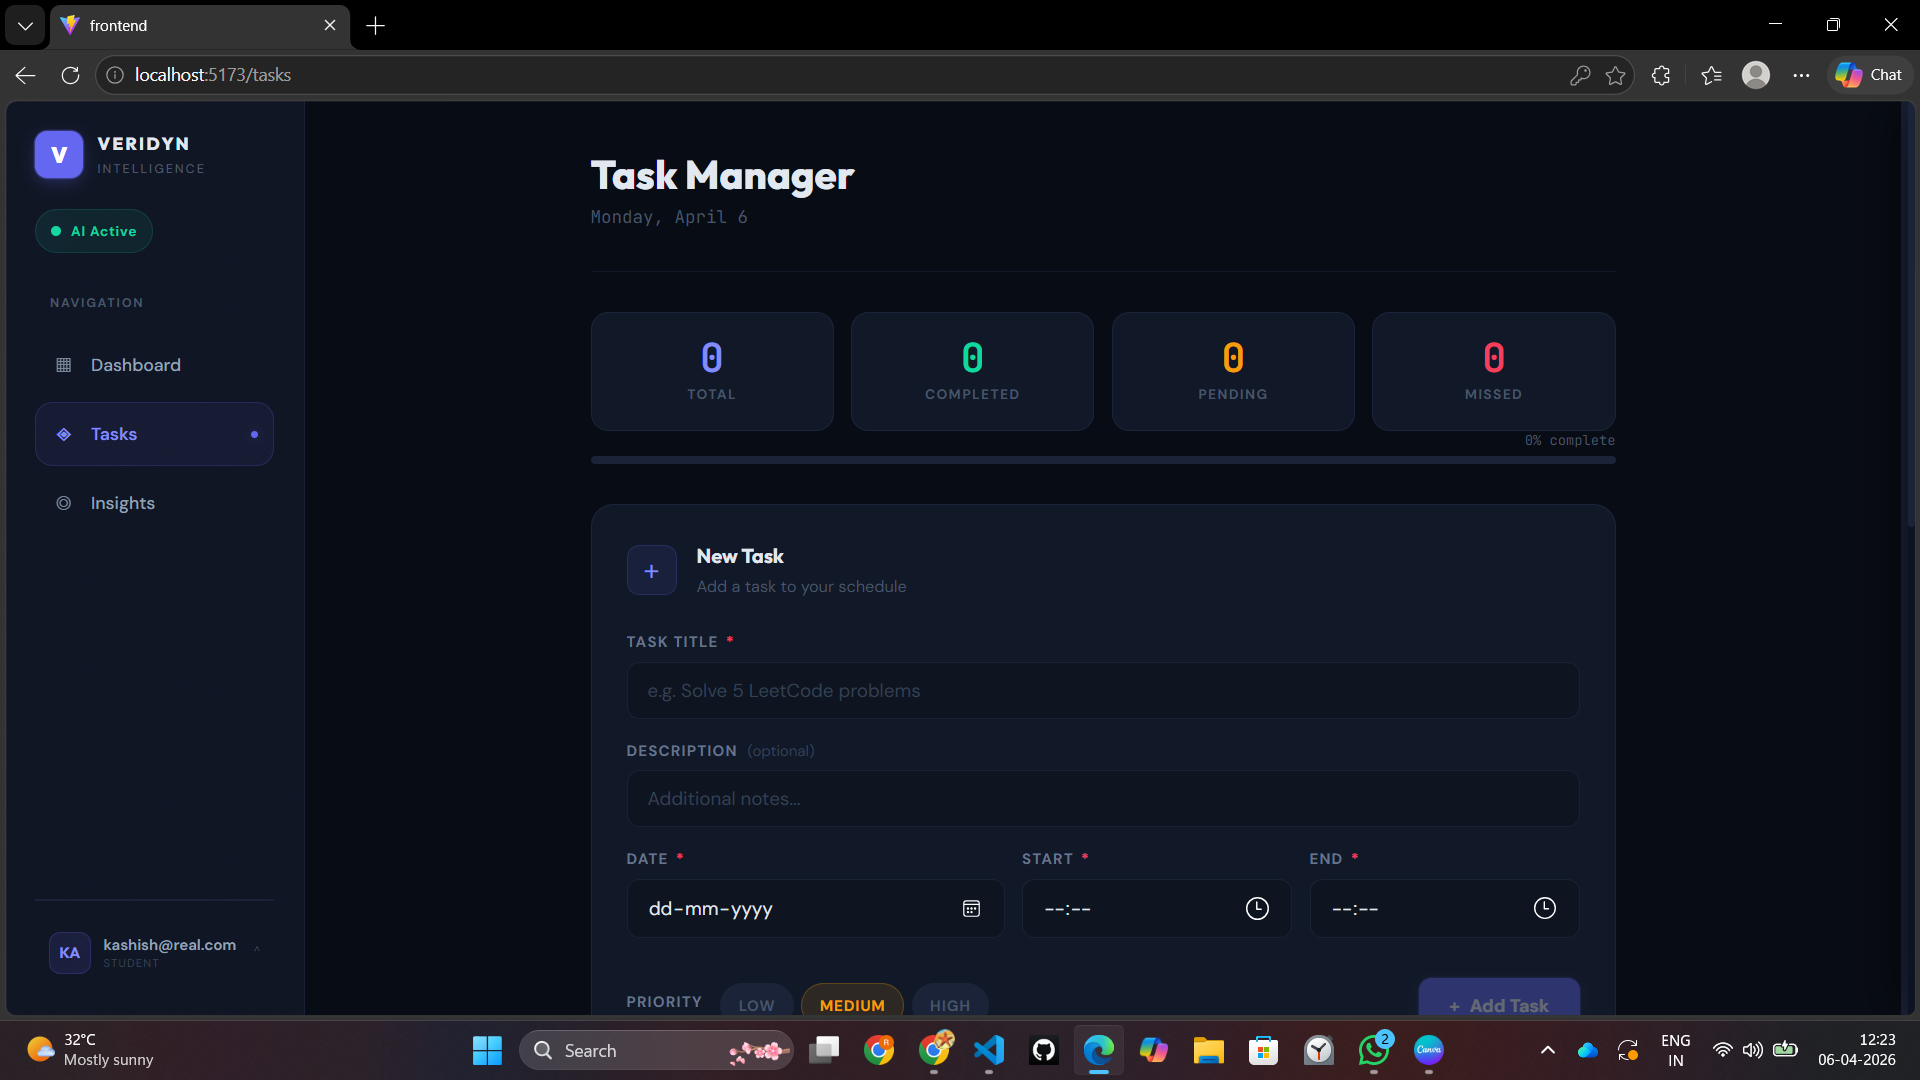1920x1080 pixels.
Task: Click the completion progress bar
Action: [x=1103, y=460]
